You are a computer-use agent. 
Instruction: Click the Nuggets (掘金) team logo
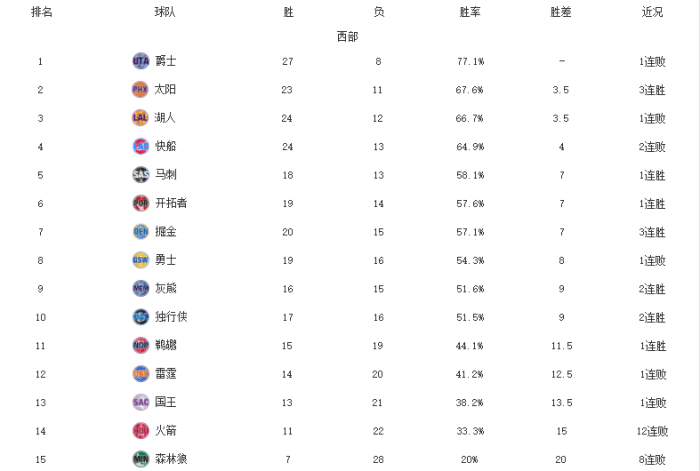(140, 232)
